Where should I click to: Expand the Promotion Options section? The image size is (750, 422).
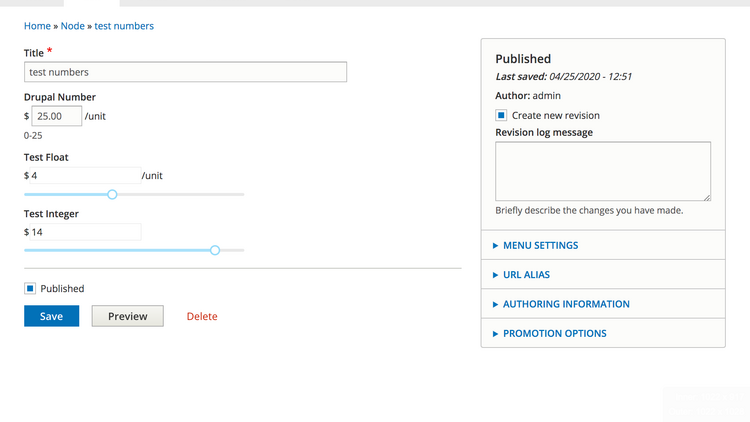click(554, 333)
